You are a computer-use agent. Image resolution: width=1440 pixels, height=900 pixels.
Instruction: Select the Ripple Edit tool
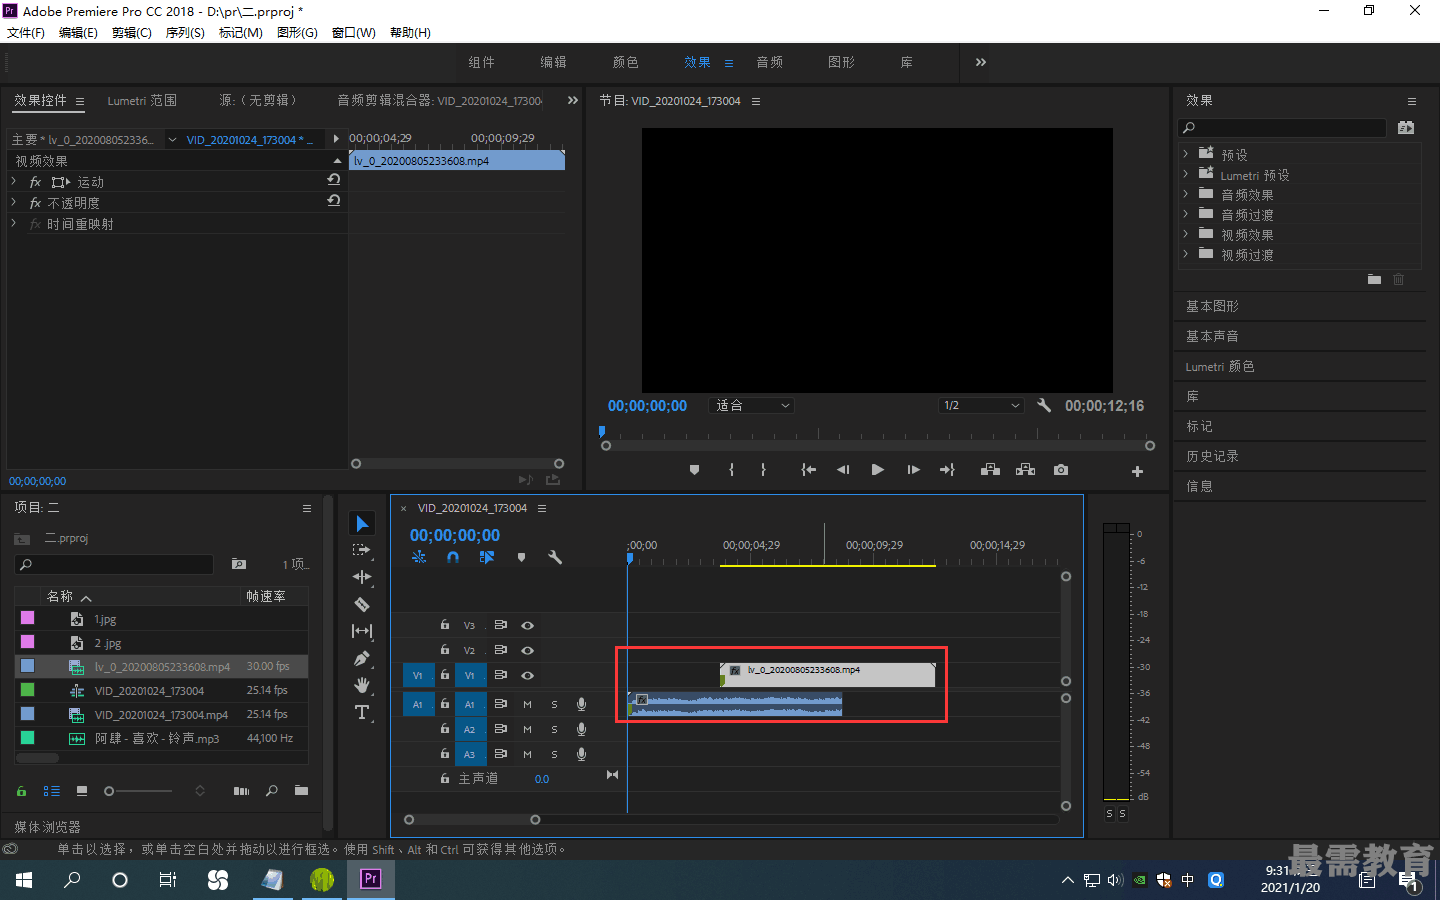coord(362,577)
